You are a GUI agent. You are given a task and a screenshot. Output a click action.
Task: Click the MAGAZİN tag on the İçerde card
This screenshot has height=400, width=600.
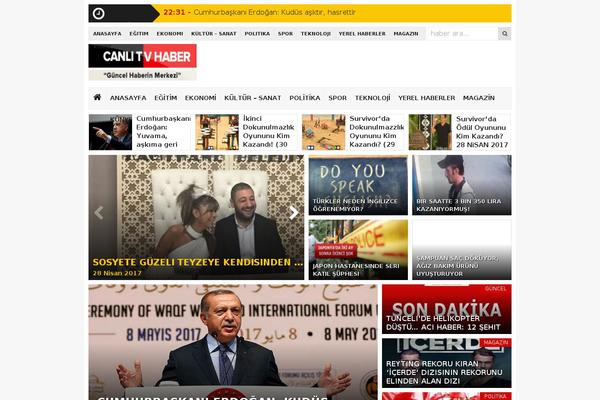pyautogui.click(x=496, y=343)
